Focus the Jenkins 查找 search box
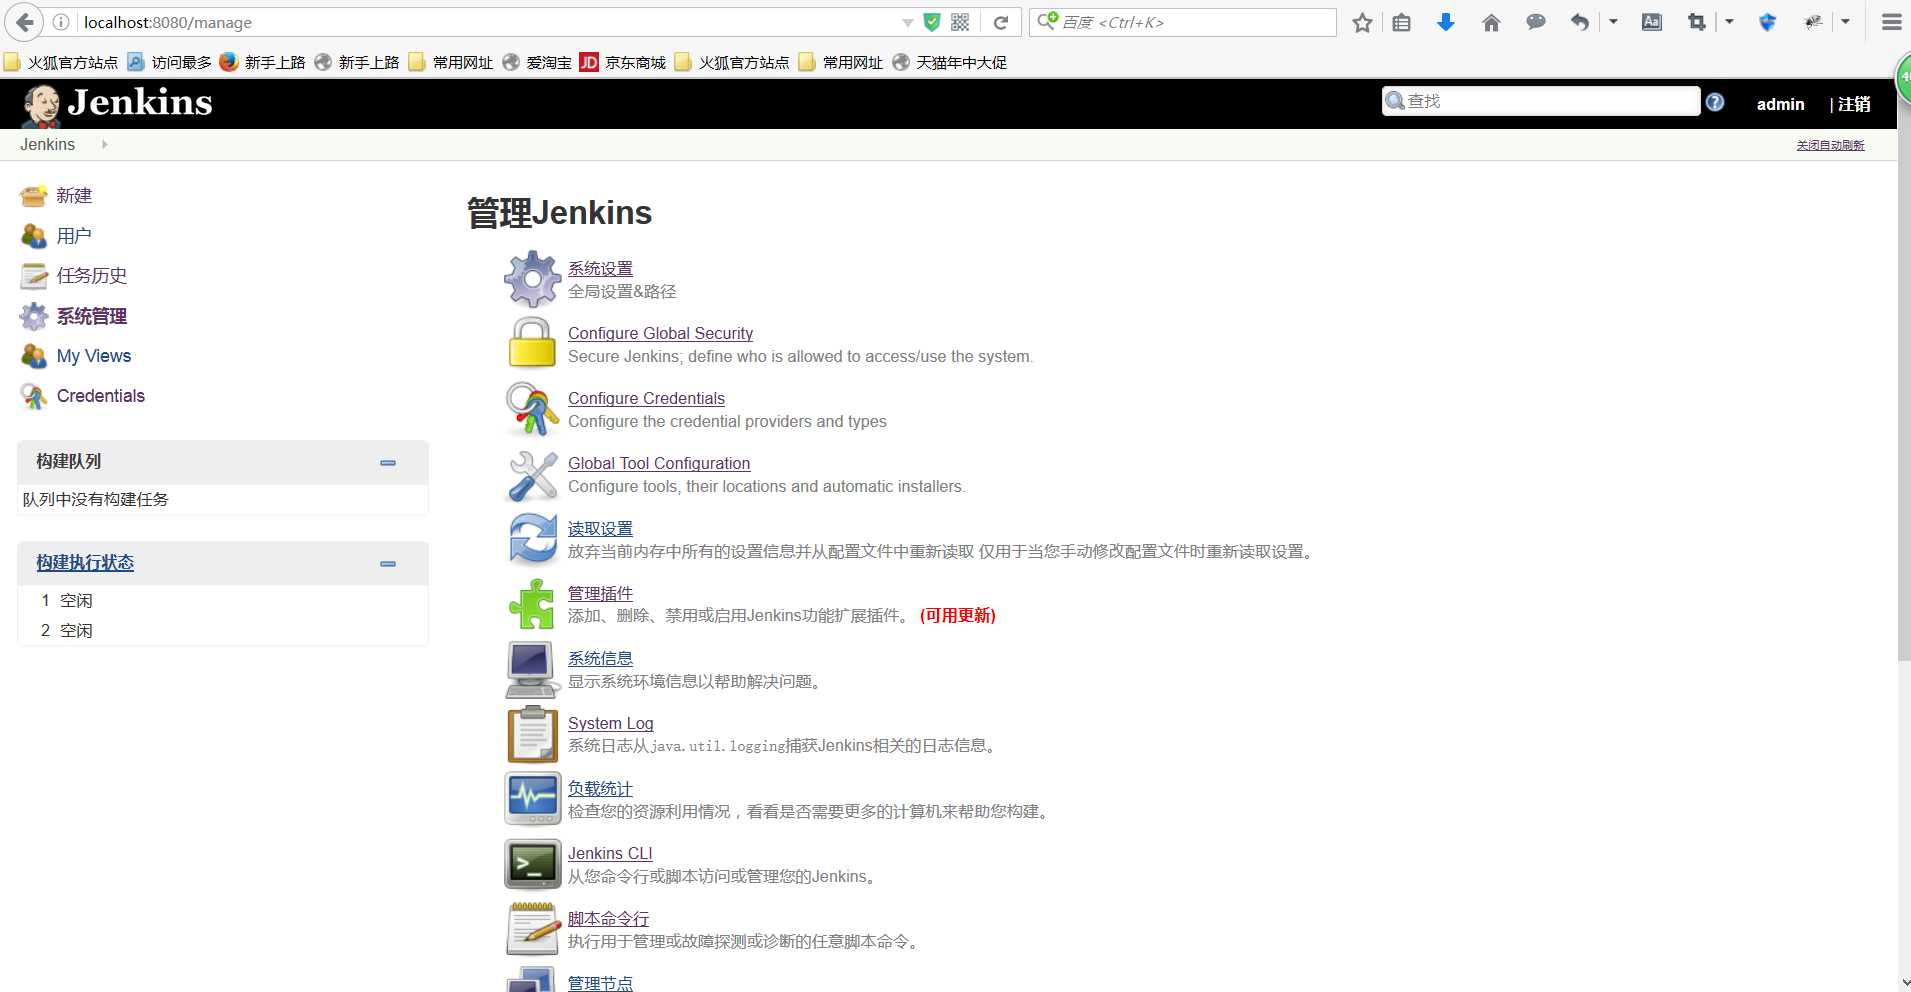 click(1540, 101)
